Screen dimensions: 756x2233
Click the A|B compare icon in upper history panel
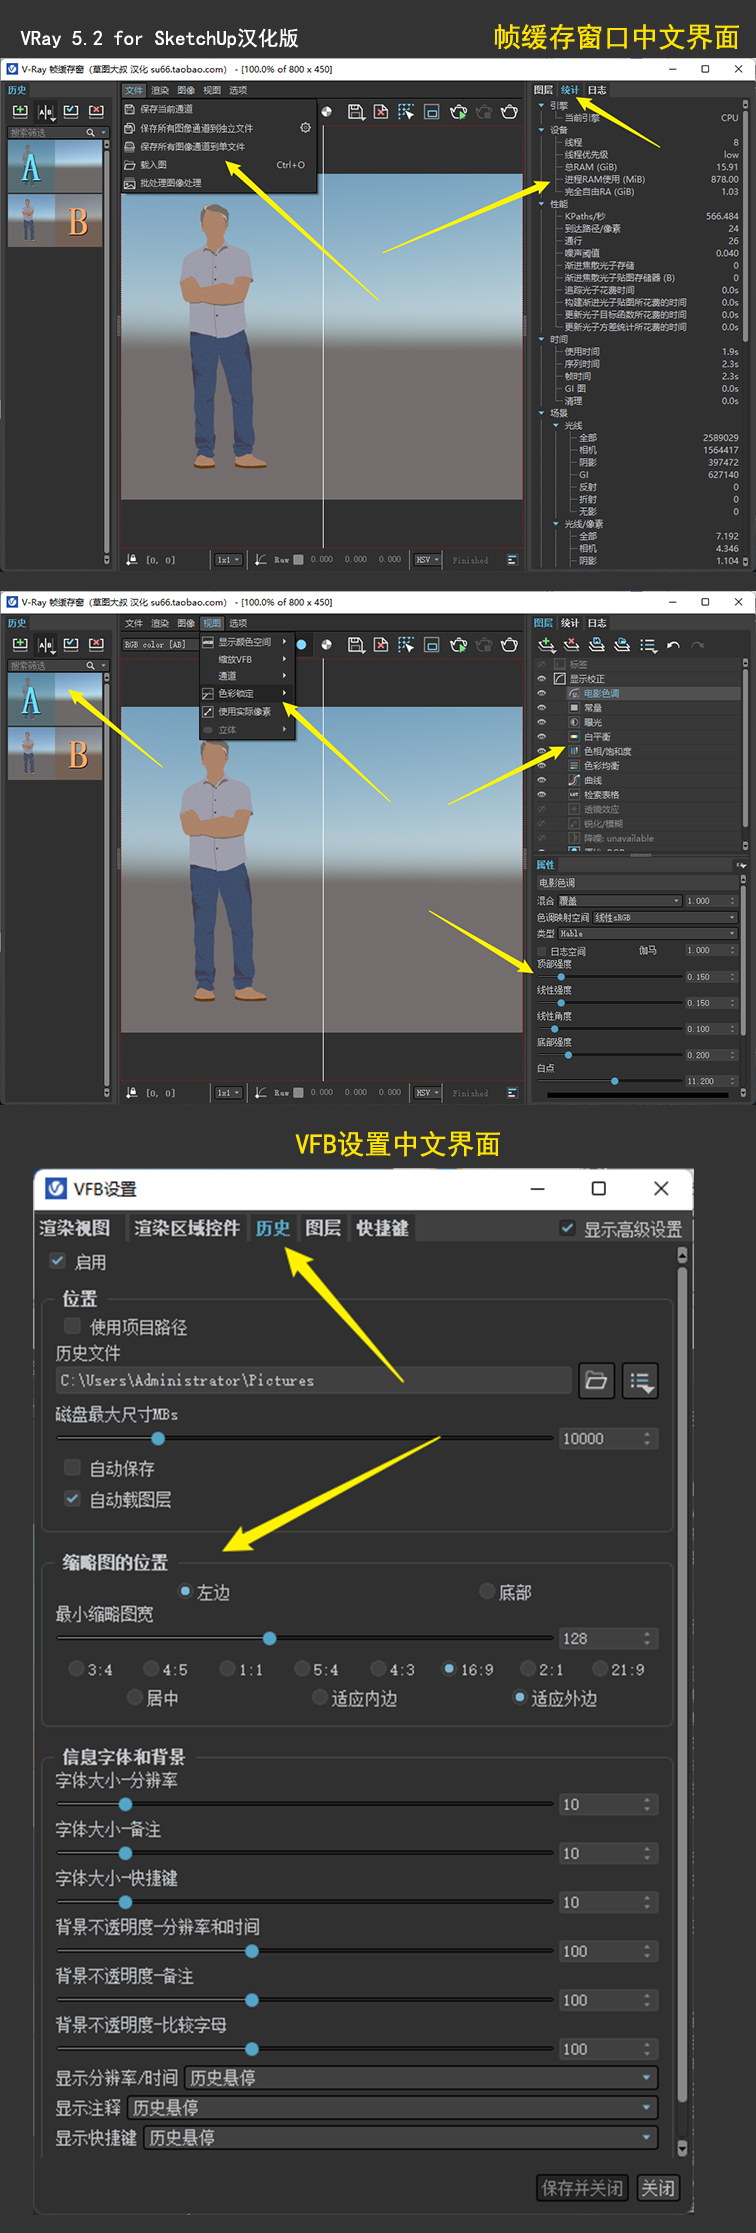(45, 112)
